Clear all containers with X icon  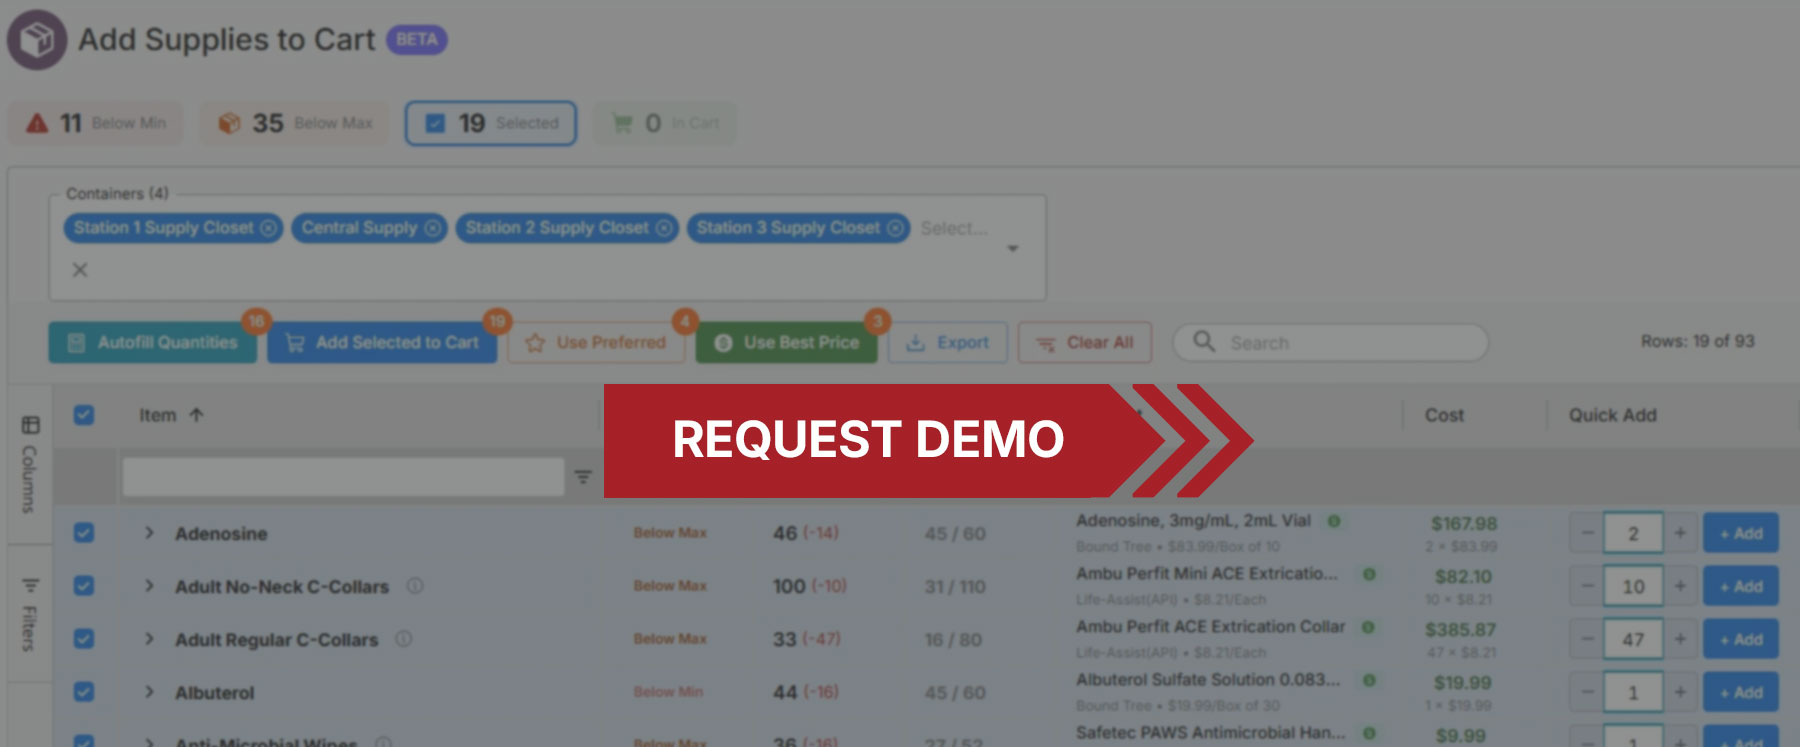point(80,270)
